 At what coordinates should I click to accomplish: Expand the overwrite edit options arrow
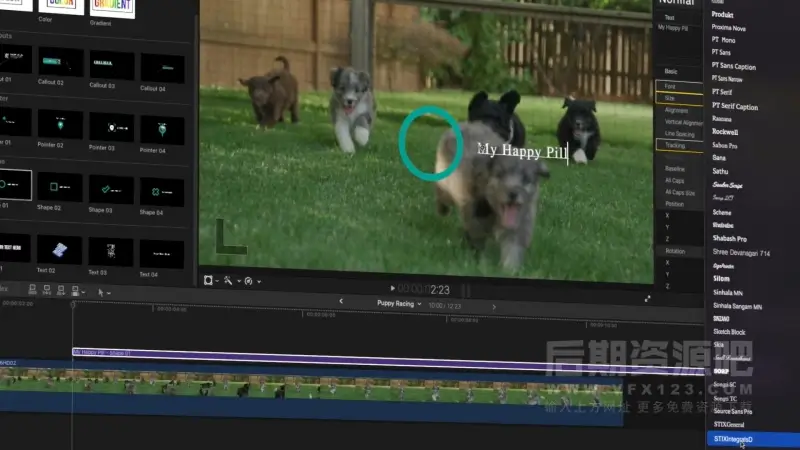83,292
